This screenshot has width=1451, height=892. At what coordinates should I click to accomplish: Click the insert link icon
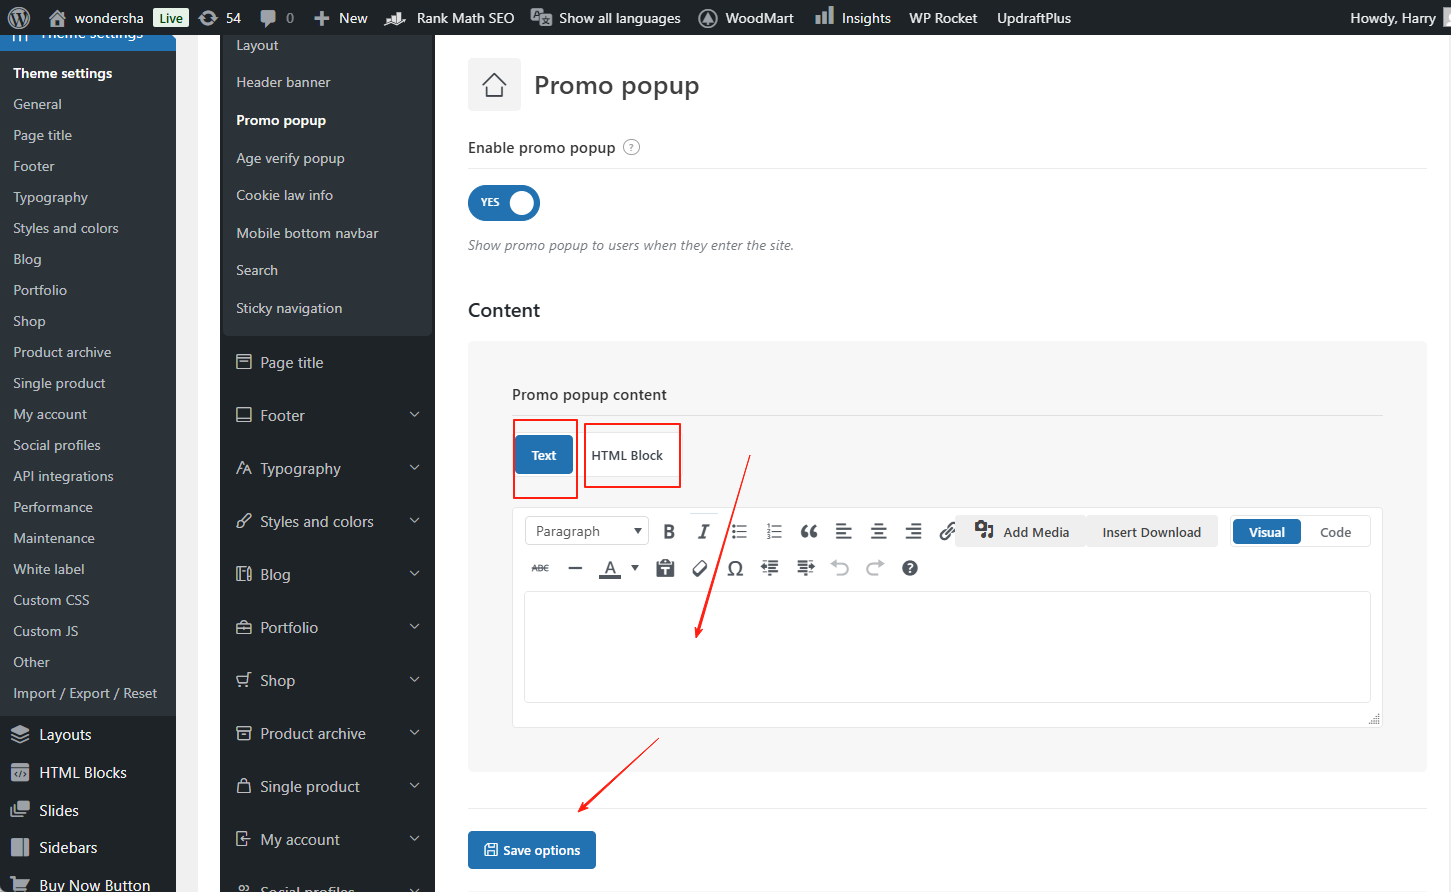(946, 532)
